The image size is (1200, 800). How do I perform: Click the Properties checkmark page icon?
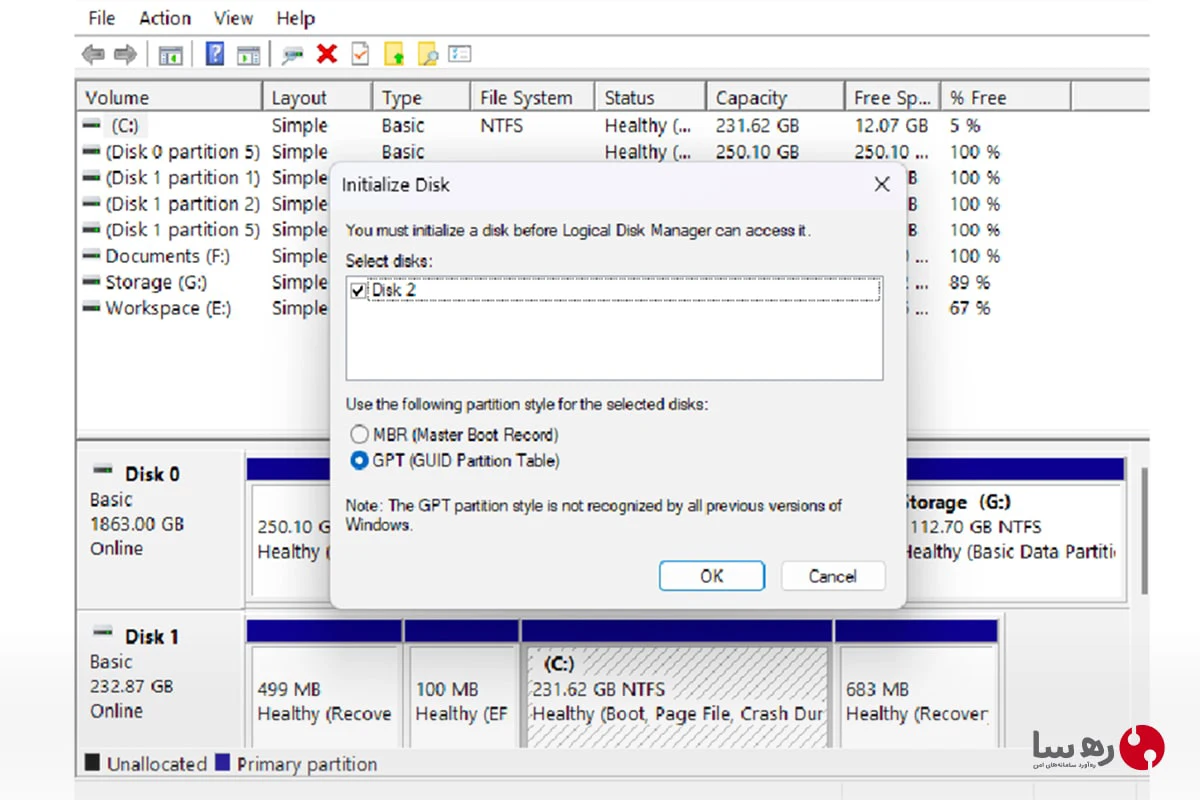click(360, 53)
